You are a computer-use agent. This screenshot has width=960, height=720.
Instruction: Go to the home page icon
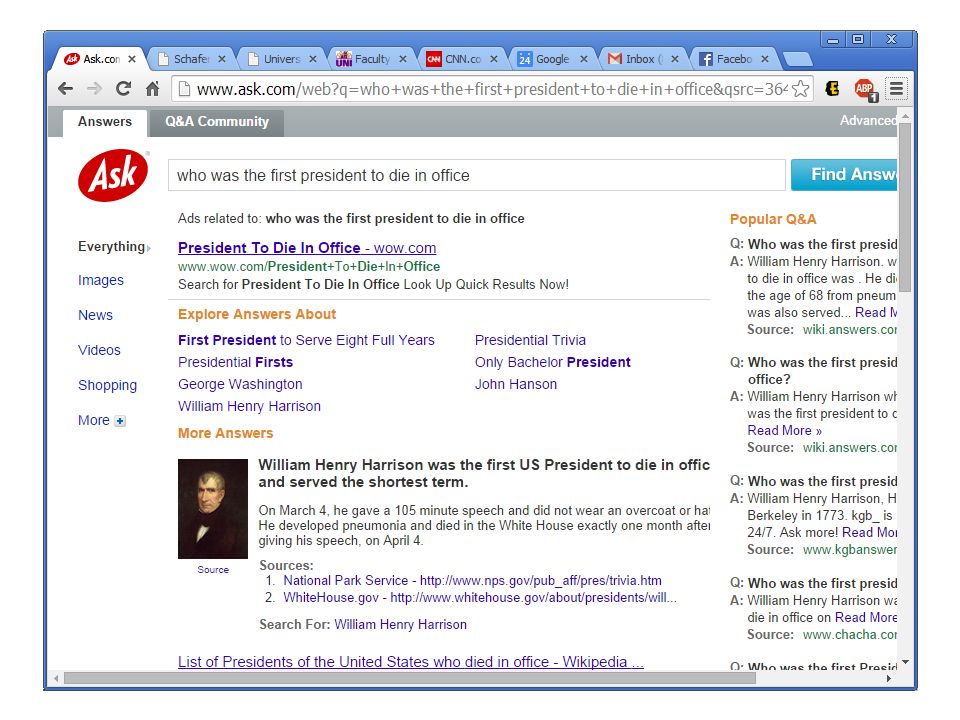coord(152,89)
